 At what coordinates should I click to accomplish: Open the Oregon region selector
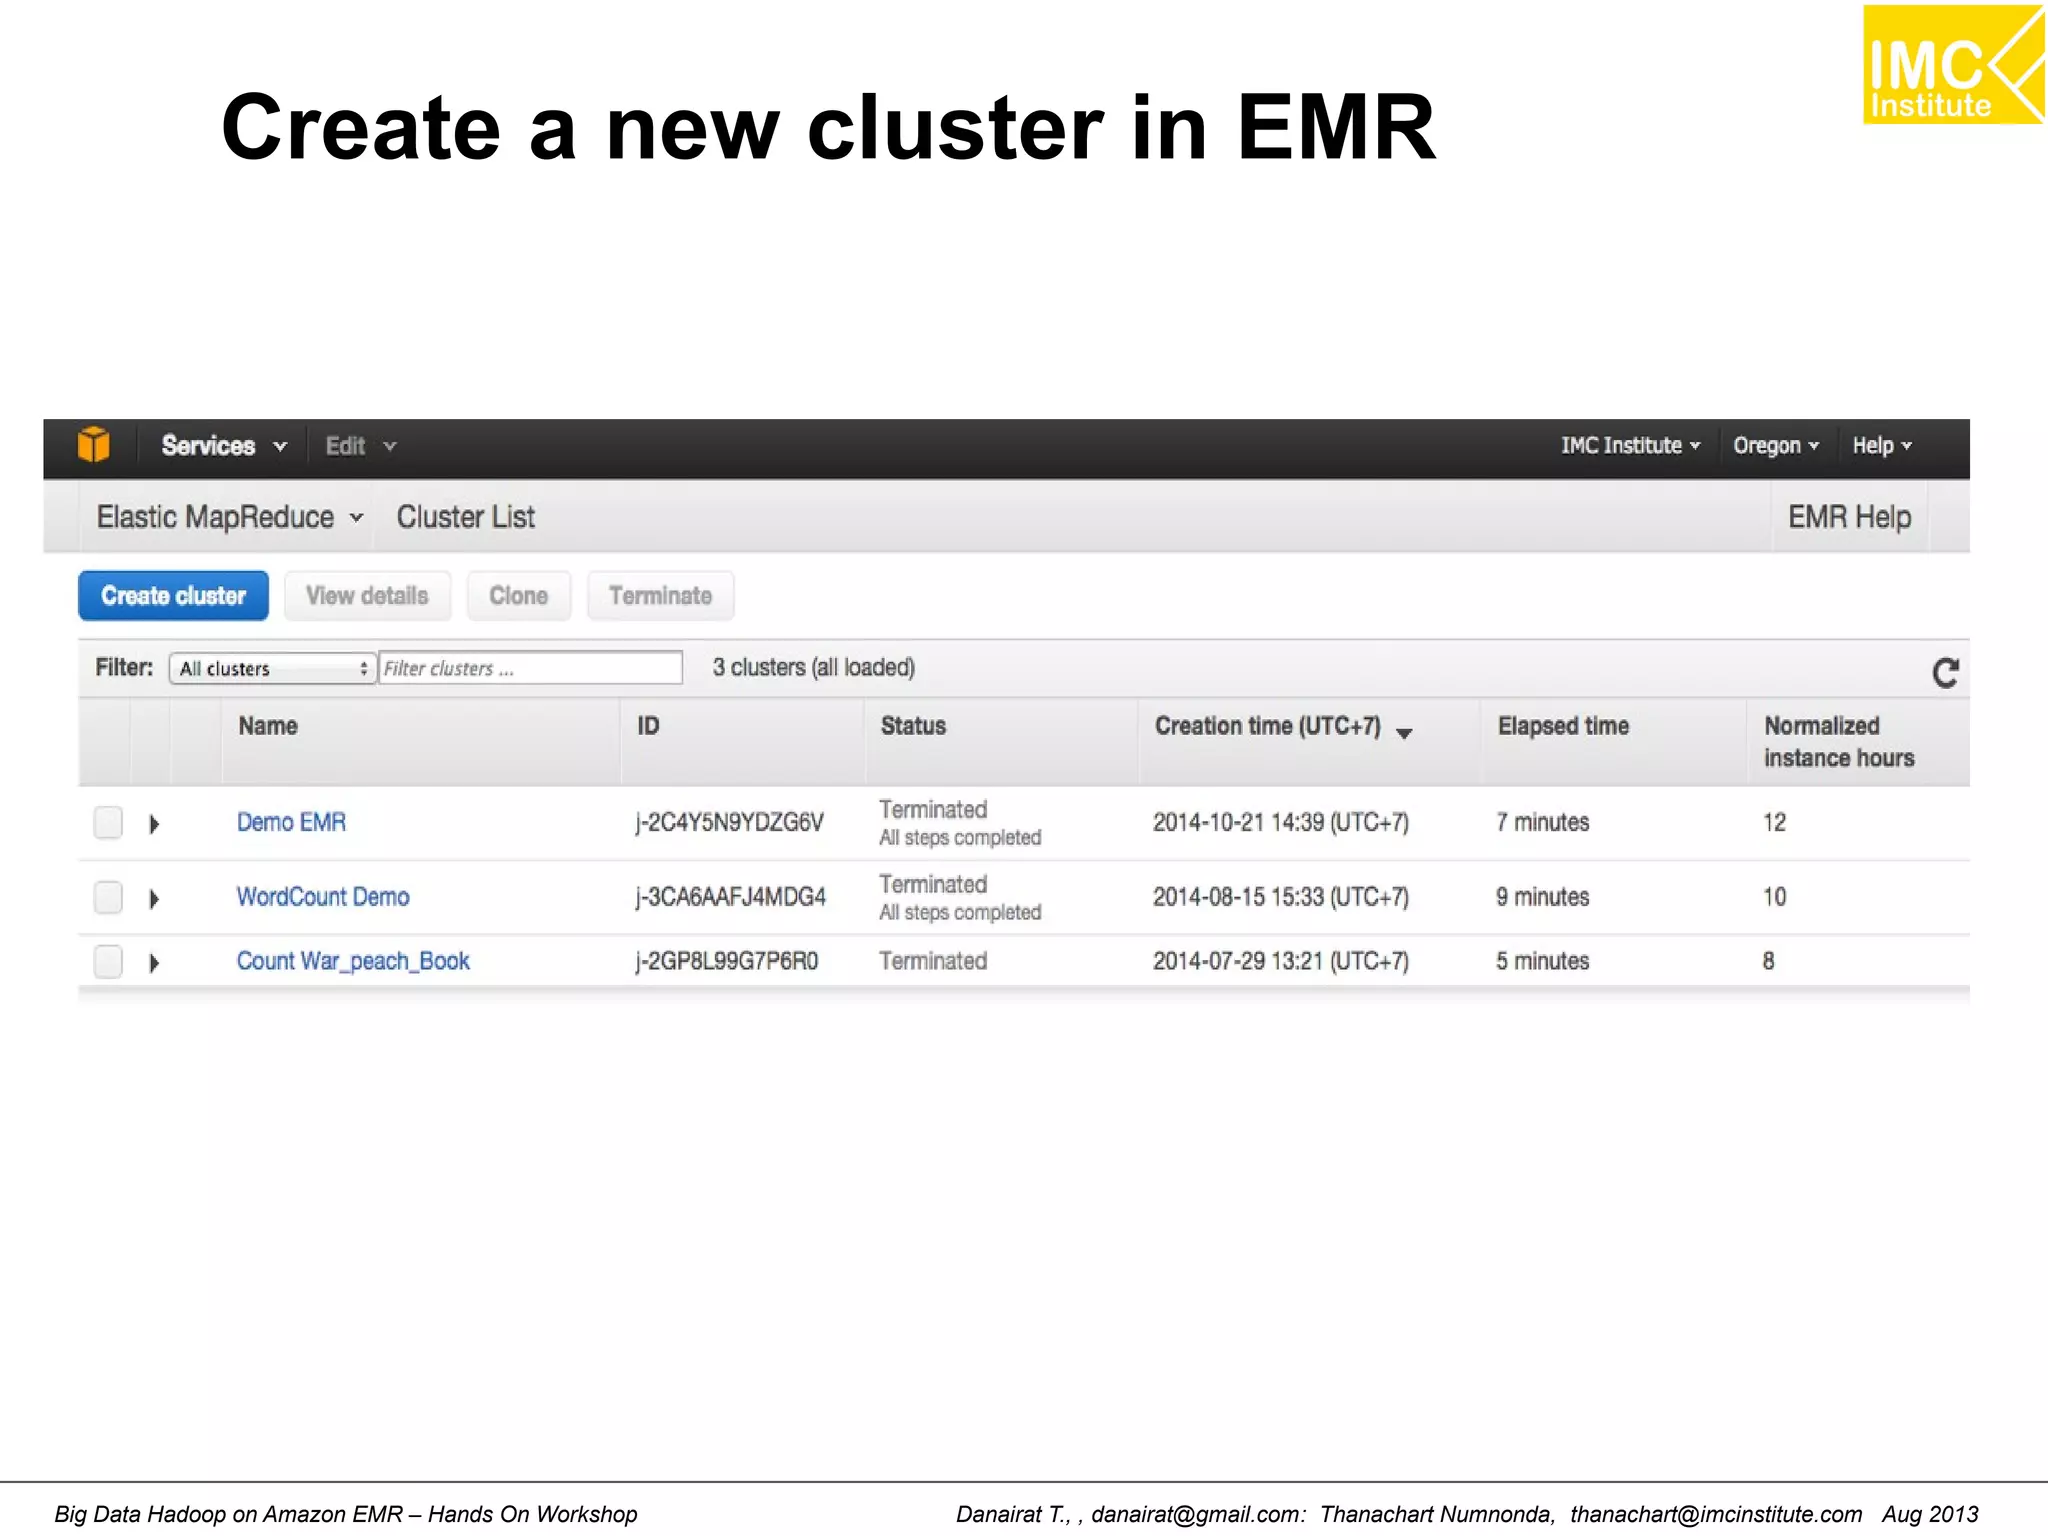point(1775,446)
